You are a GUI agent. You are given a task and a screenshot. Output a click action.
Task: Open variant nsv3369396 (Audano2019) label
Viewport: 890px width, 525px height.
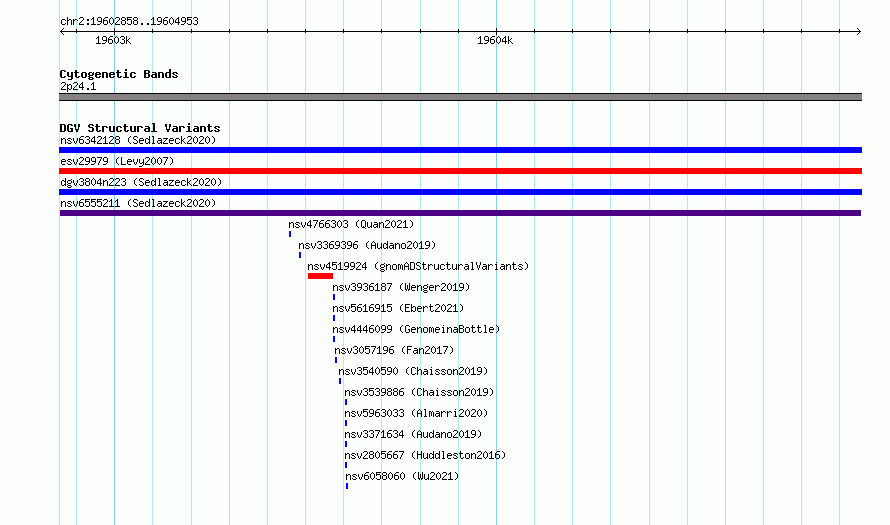pos(367,245)
